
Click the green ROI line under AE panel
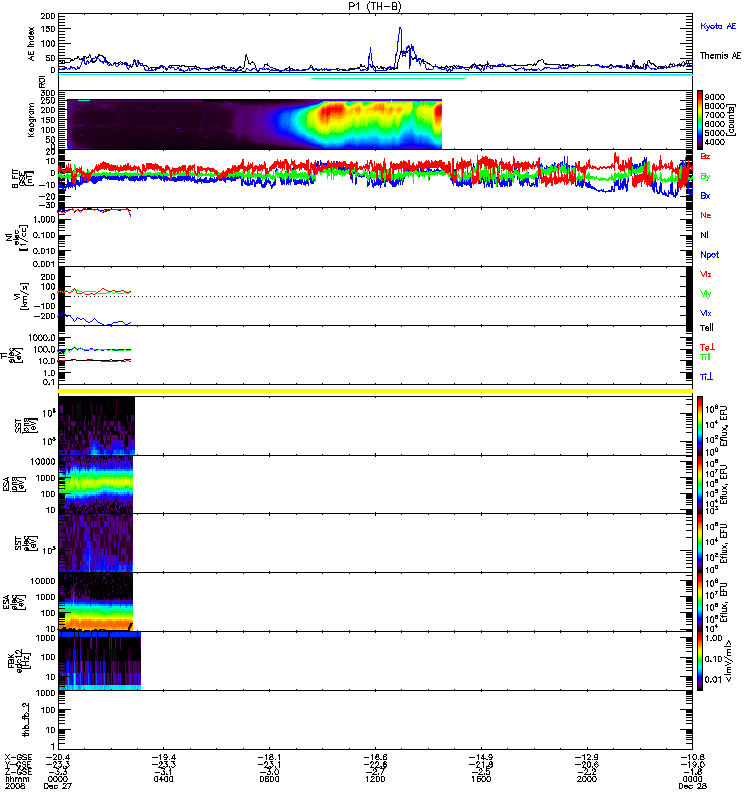point(388,79)
